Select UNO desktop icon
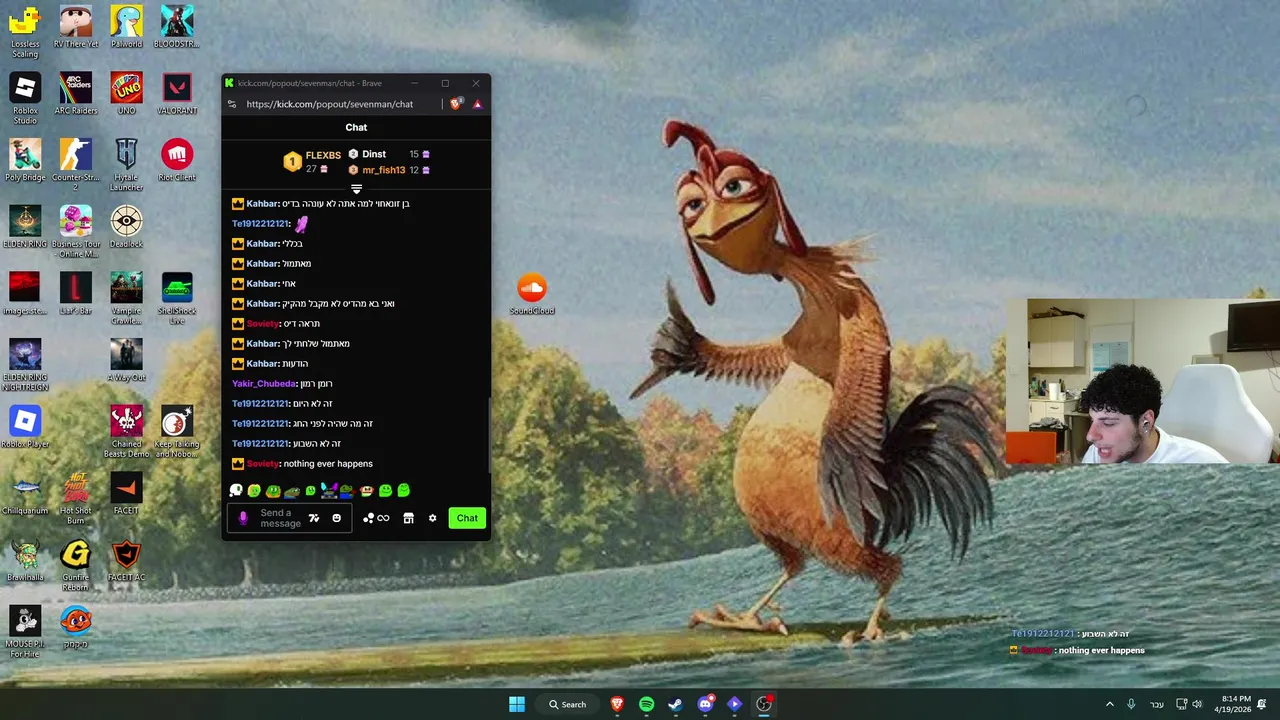Screen dimensions: 1280x720 126,93
